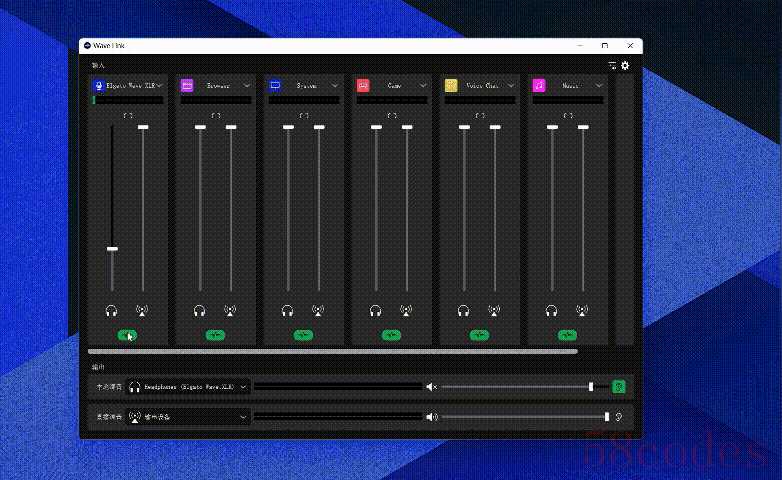The image size is (782, 480).
Task: Click the Game channel stream mix fader handle
Action: coord(407,127)
